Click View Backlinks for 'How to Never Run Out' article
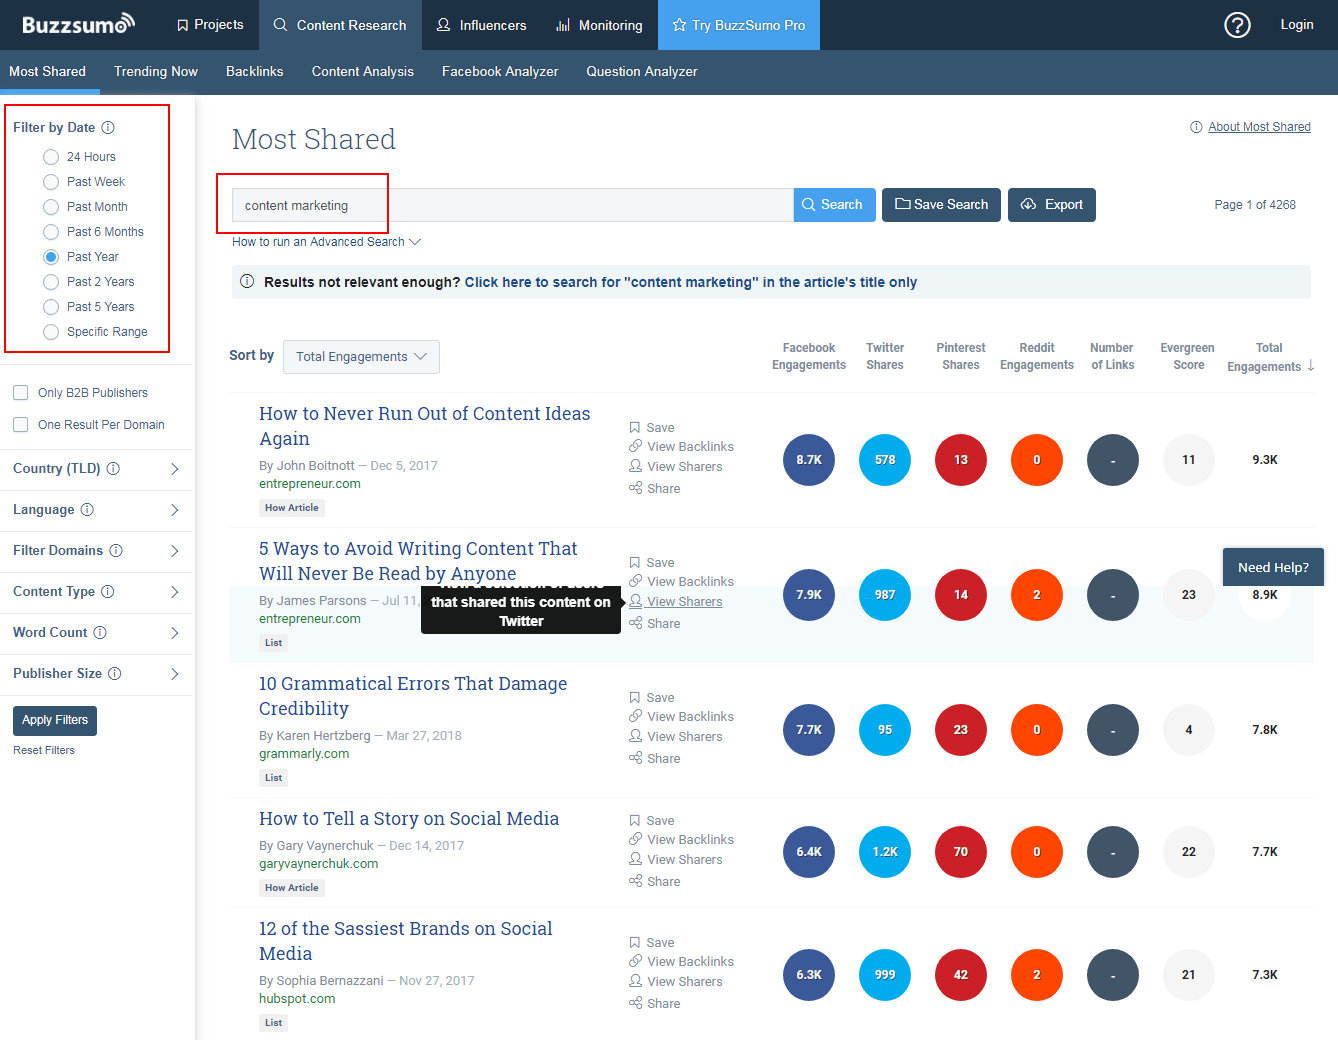Viewport: 1338px width, 1040px height. click(x=681, y=446)
